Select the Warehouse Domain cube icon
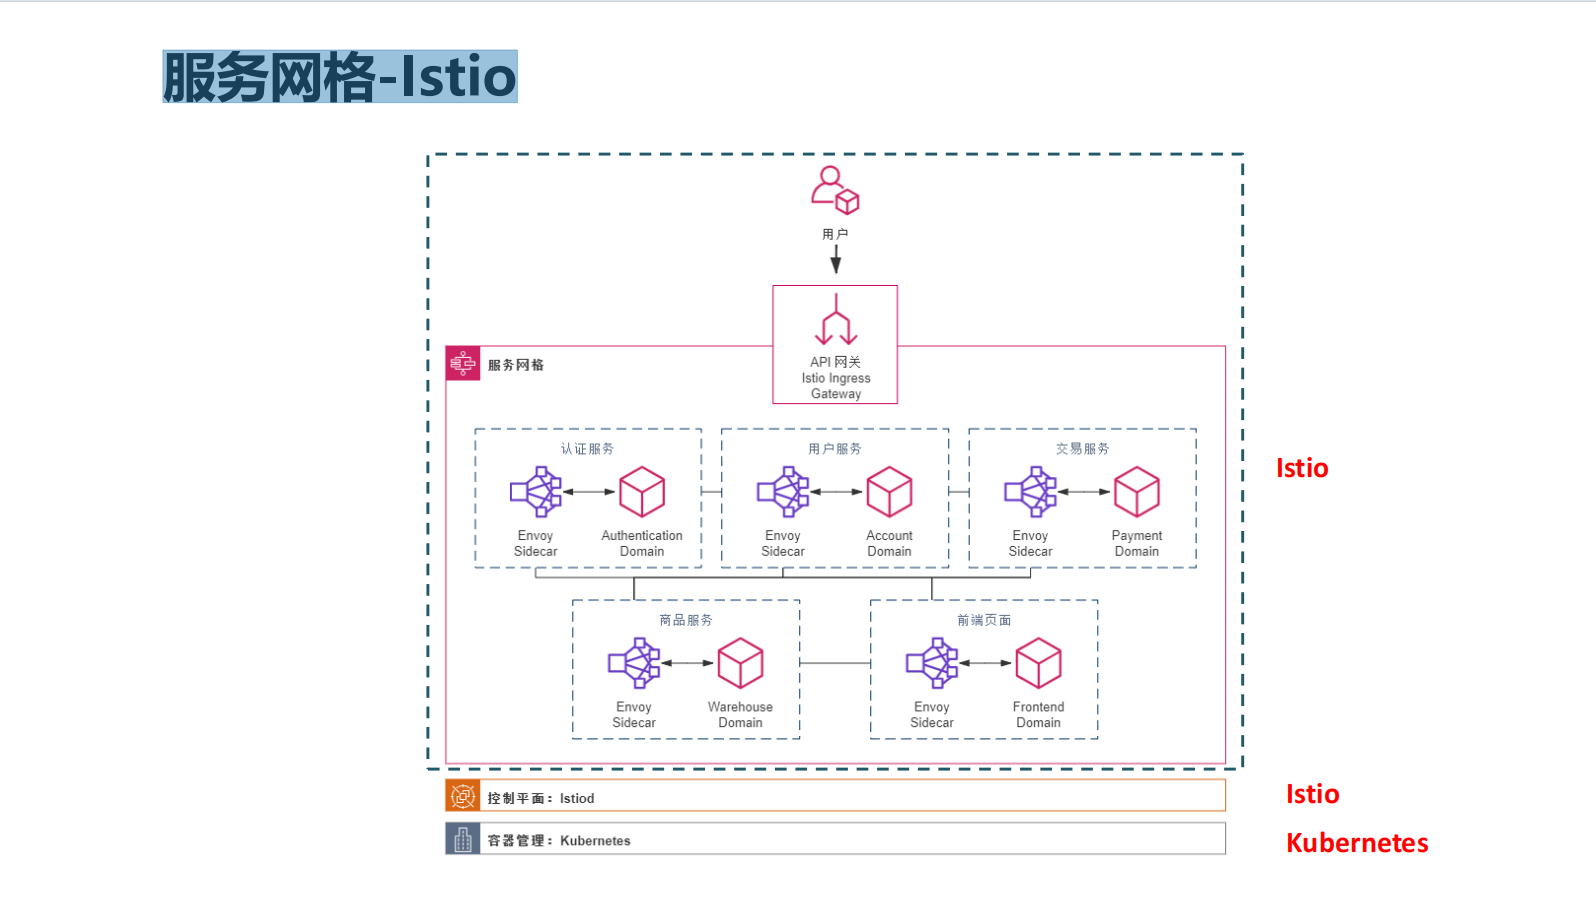The width and height of the screenshot is (1596, 901). click(x=741, y=663)
